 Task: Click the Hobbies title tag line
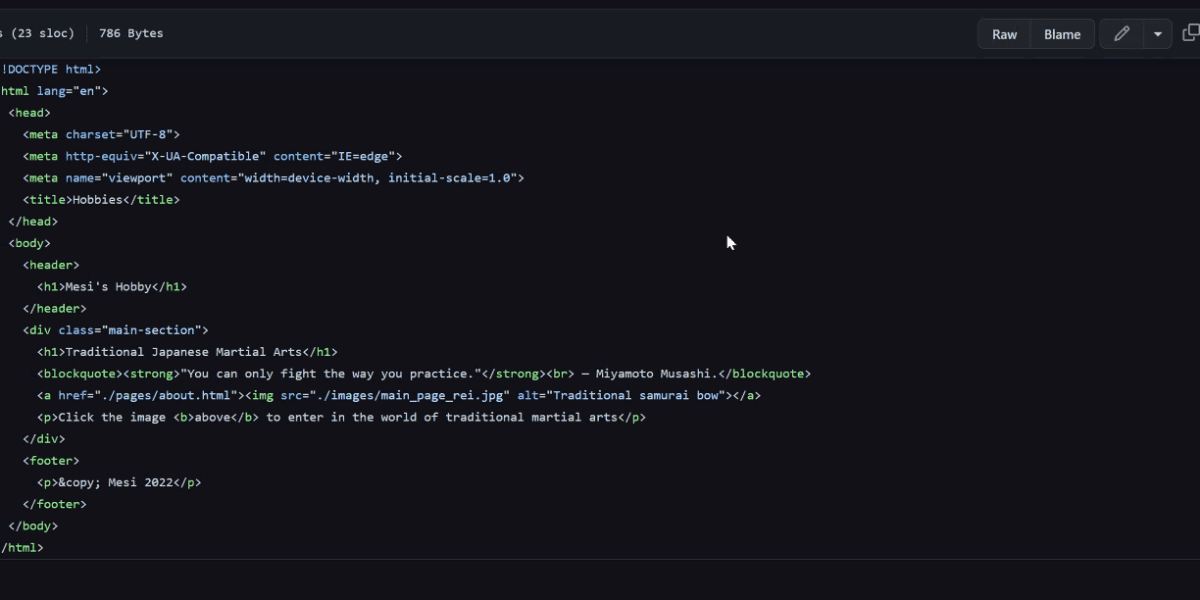101,200
